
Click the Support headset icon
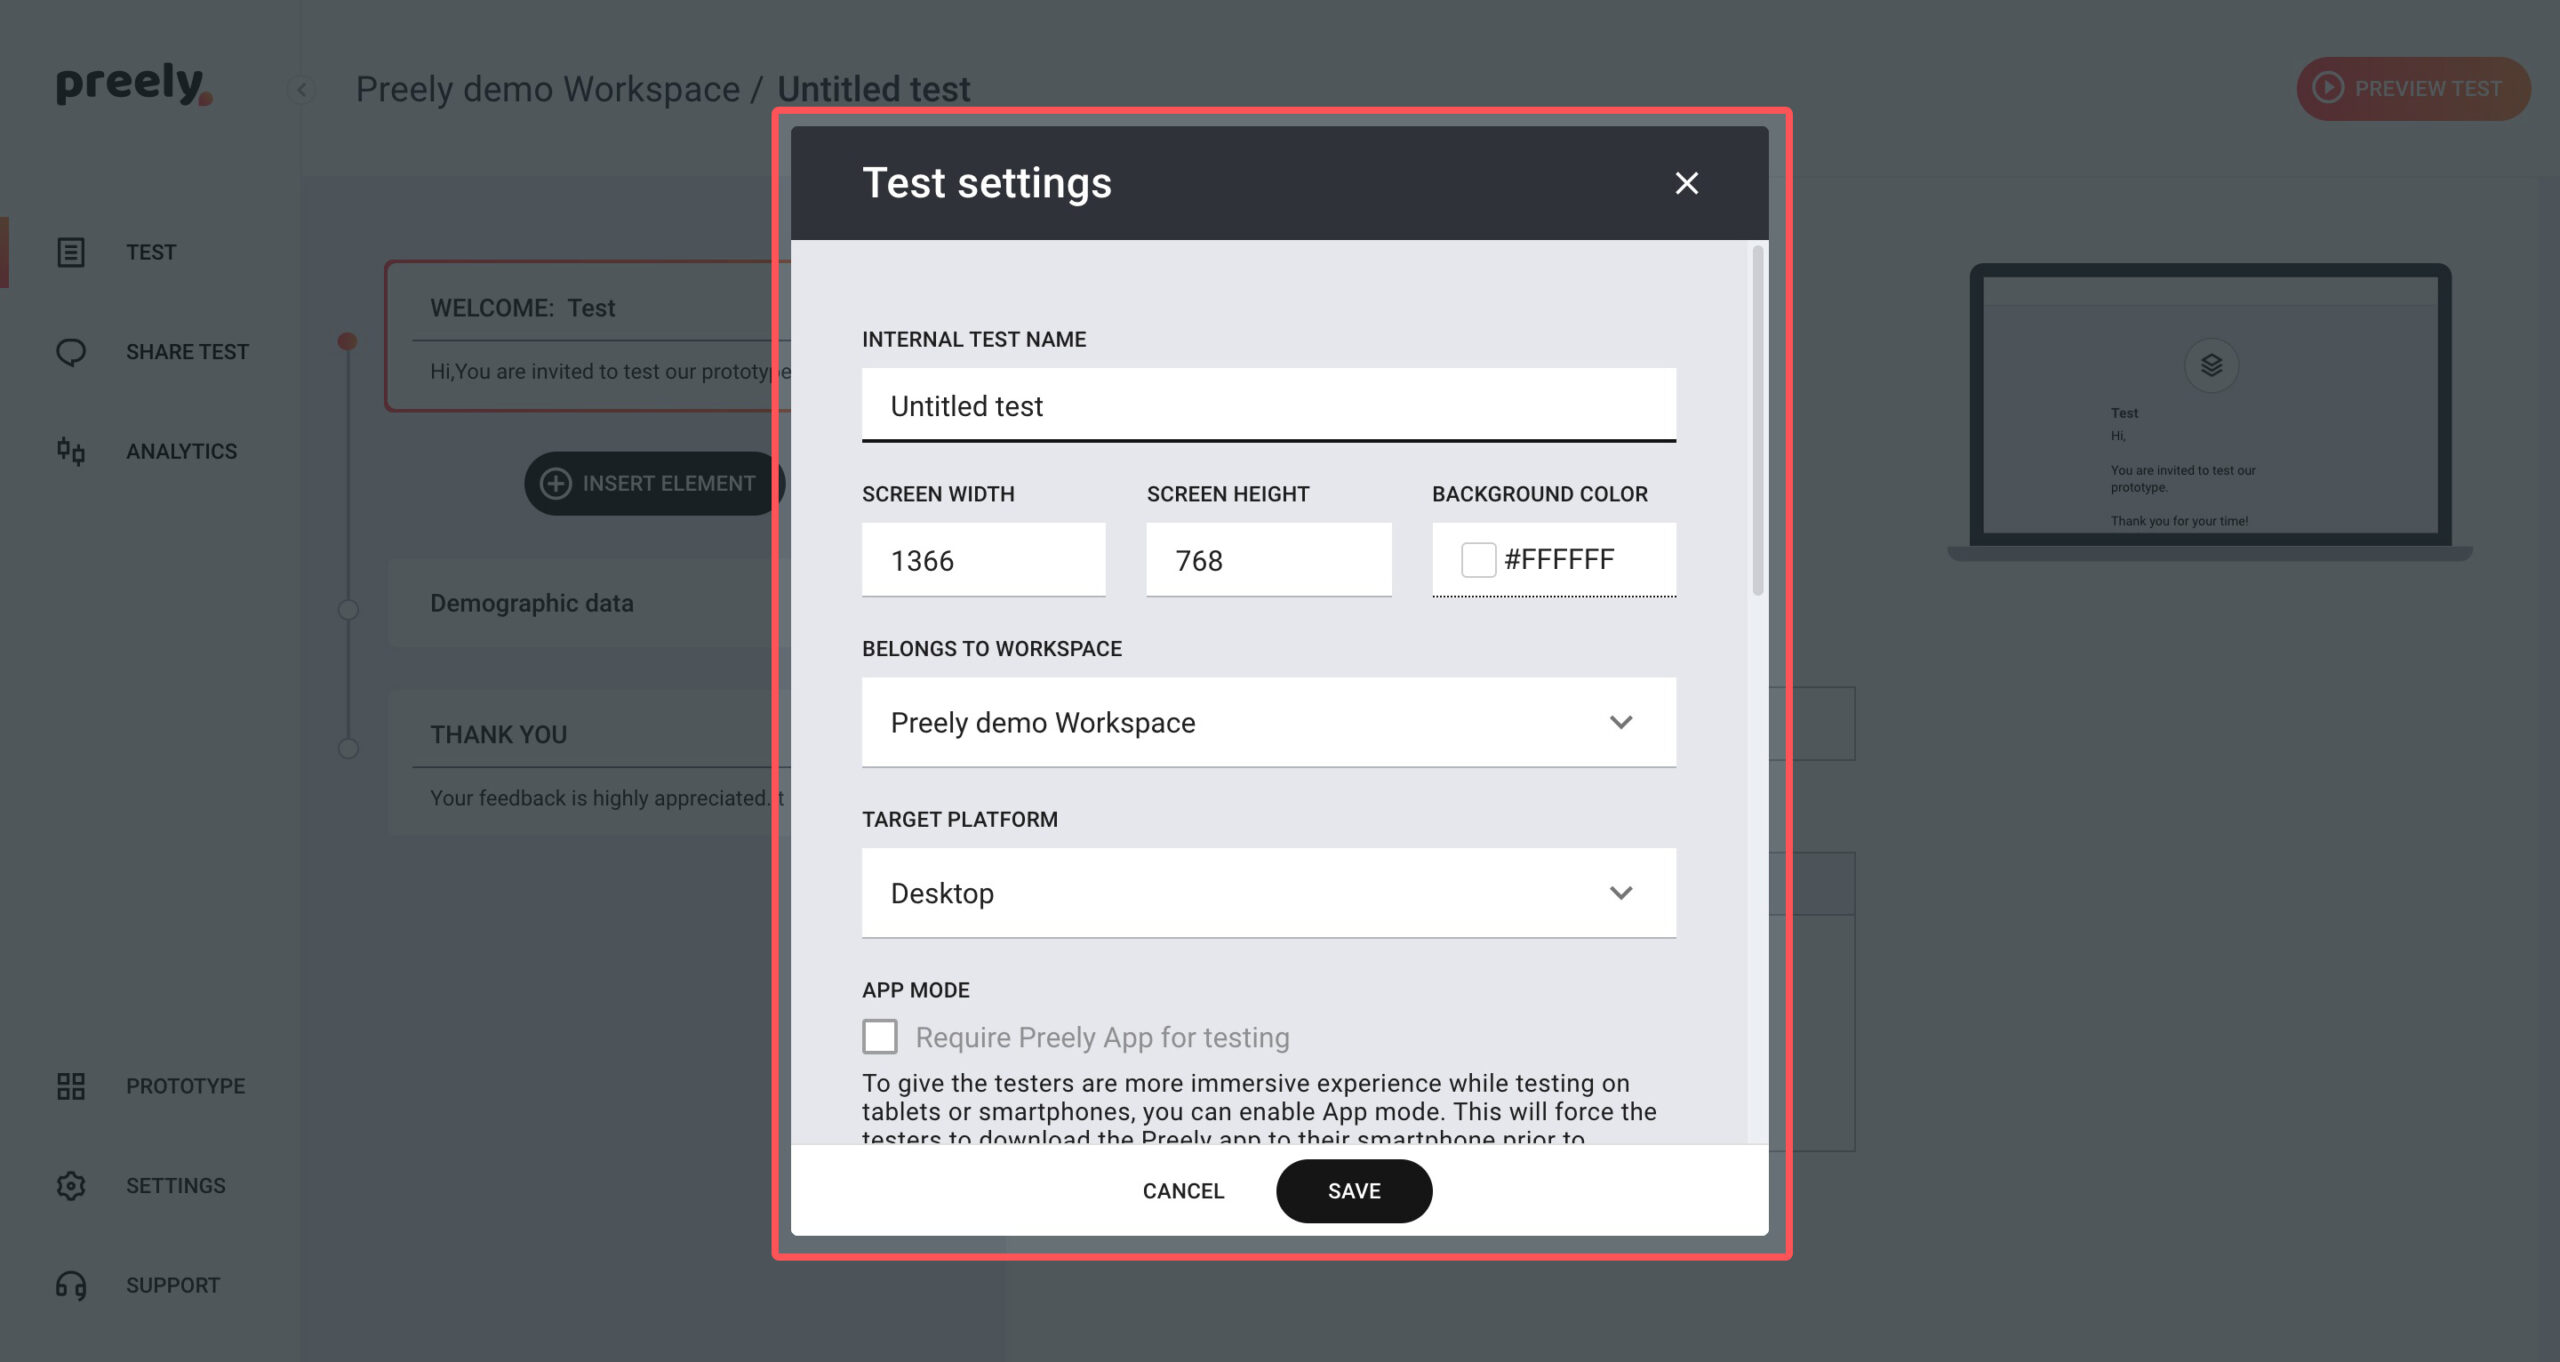coord(71,1285)
